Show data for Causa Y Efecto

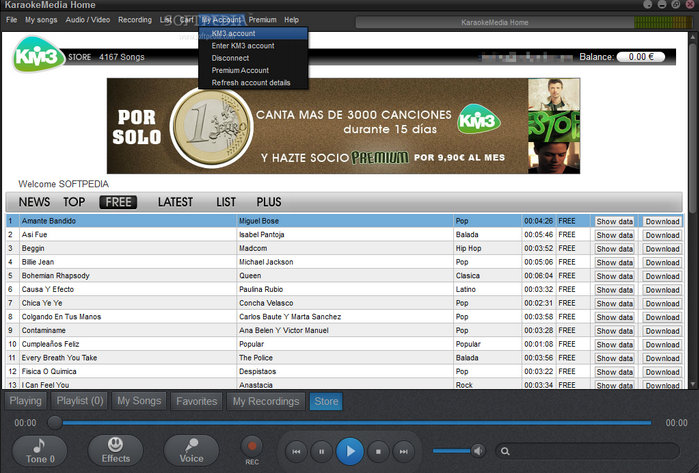pos(615,290)
